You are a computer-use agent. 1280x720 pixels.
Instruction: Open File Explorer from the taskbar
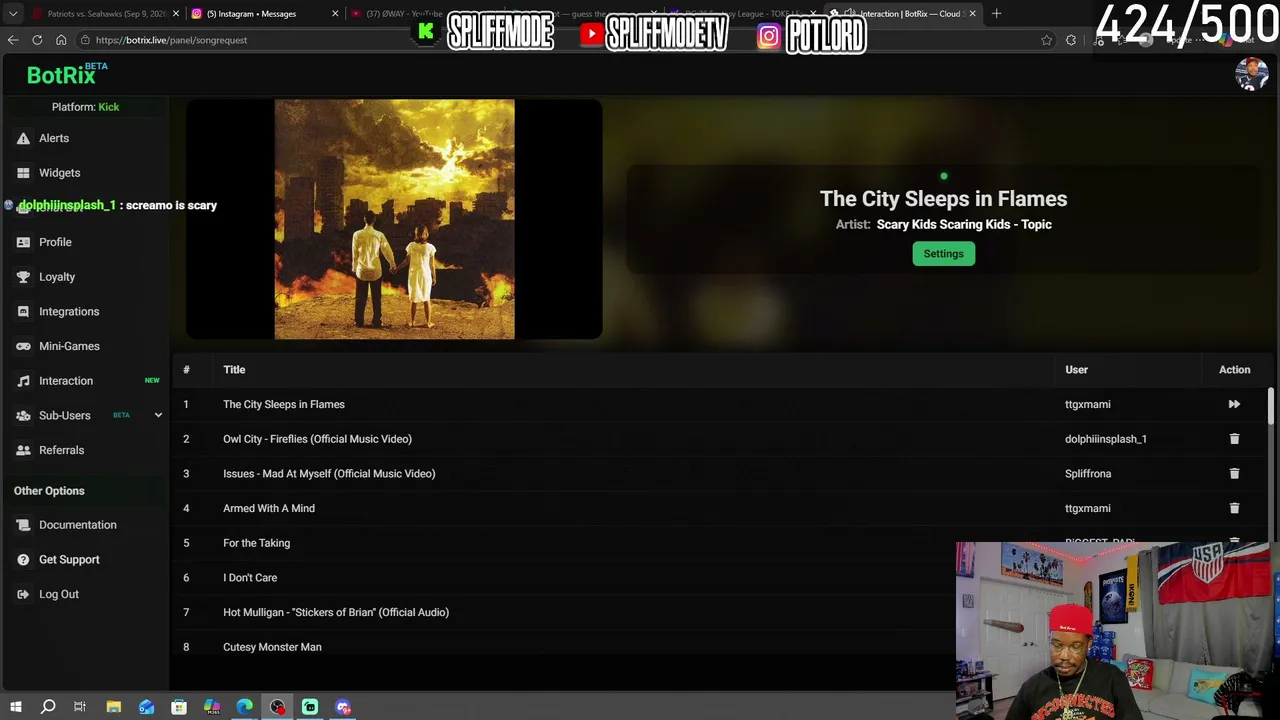113,707
